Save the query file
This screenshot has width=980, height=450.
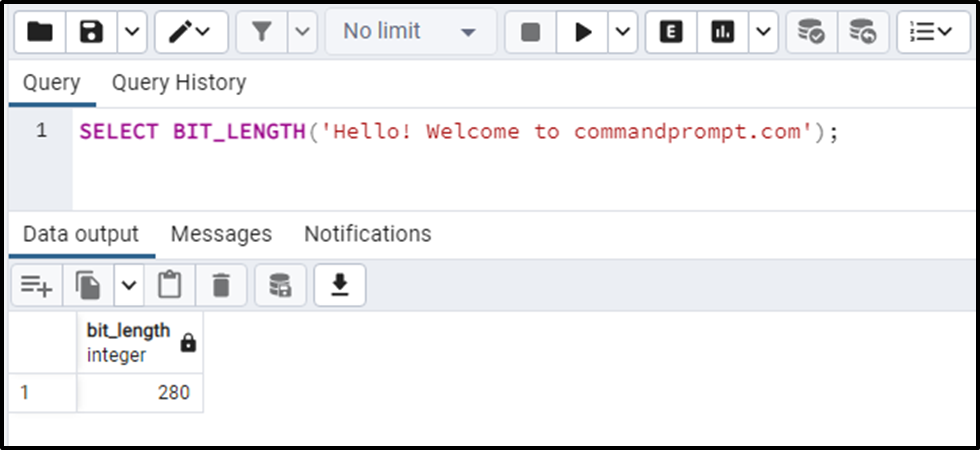point(91,32)
